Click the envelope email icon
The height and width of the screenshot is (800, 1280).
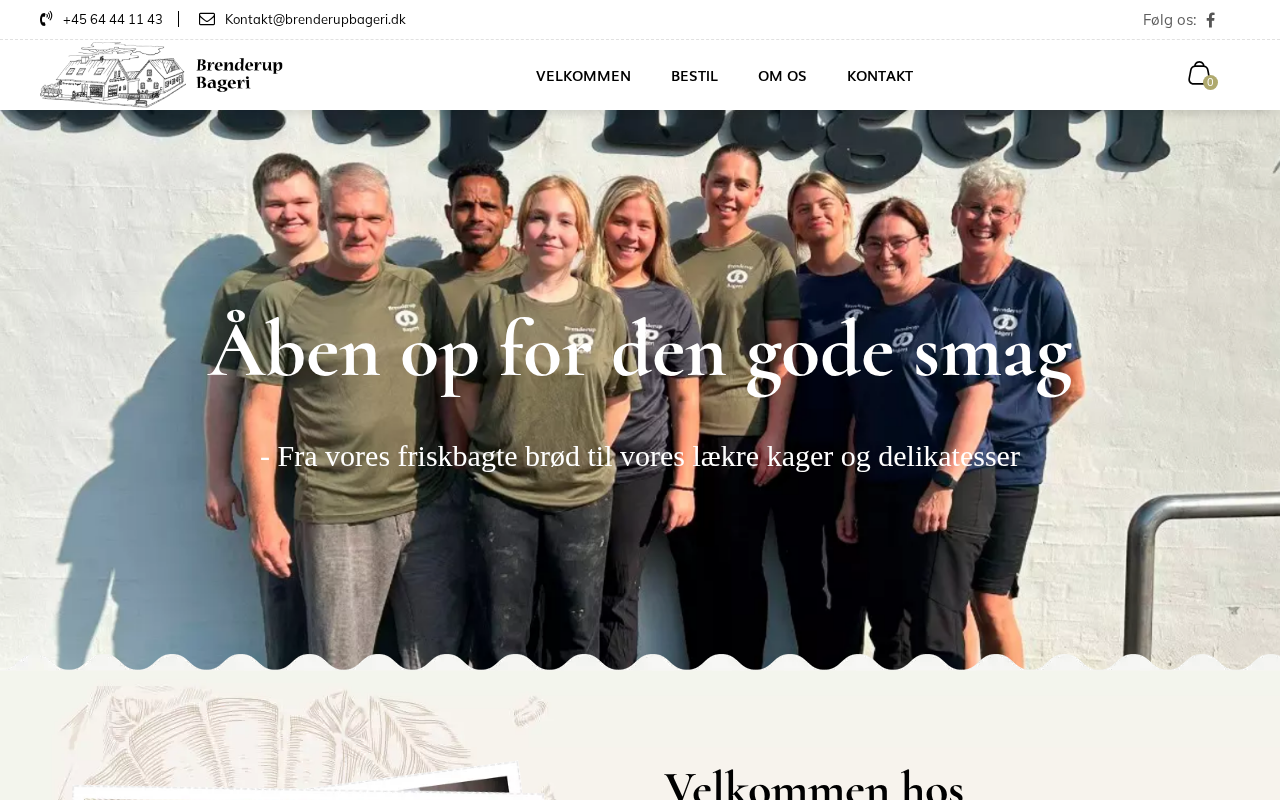pyautogui.click(x=207, y=19)
